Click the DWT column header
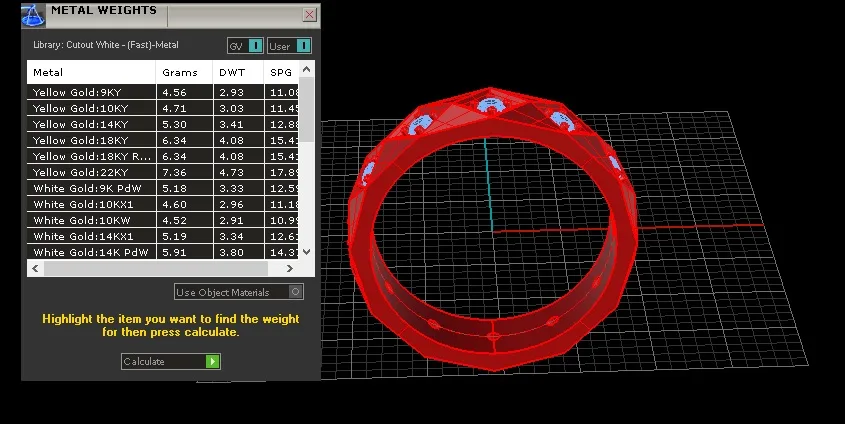Image resolution: width=845 pixels, height=424 pixels. pyautogui.click(x=238, y=72)
